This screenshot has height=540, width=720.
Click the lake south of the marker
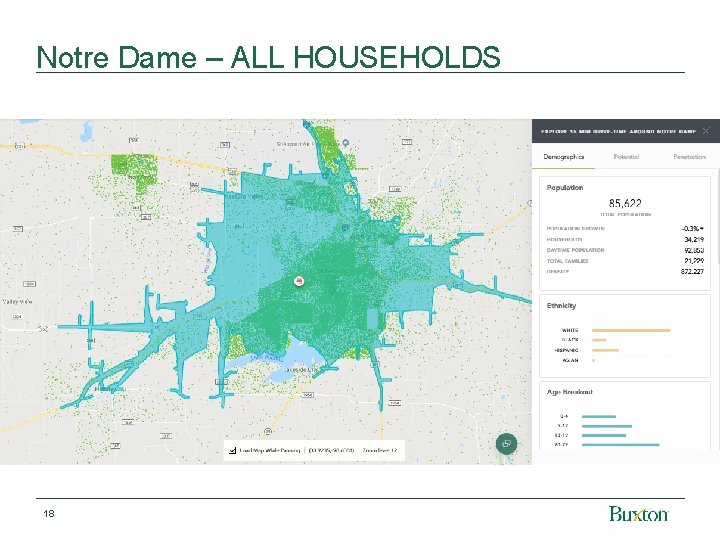pyautogui.click(x=285, y=360)
